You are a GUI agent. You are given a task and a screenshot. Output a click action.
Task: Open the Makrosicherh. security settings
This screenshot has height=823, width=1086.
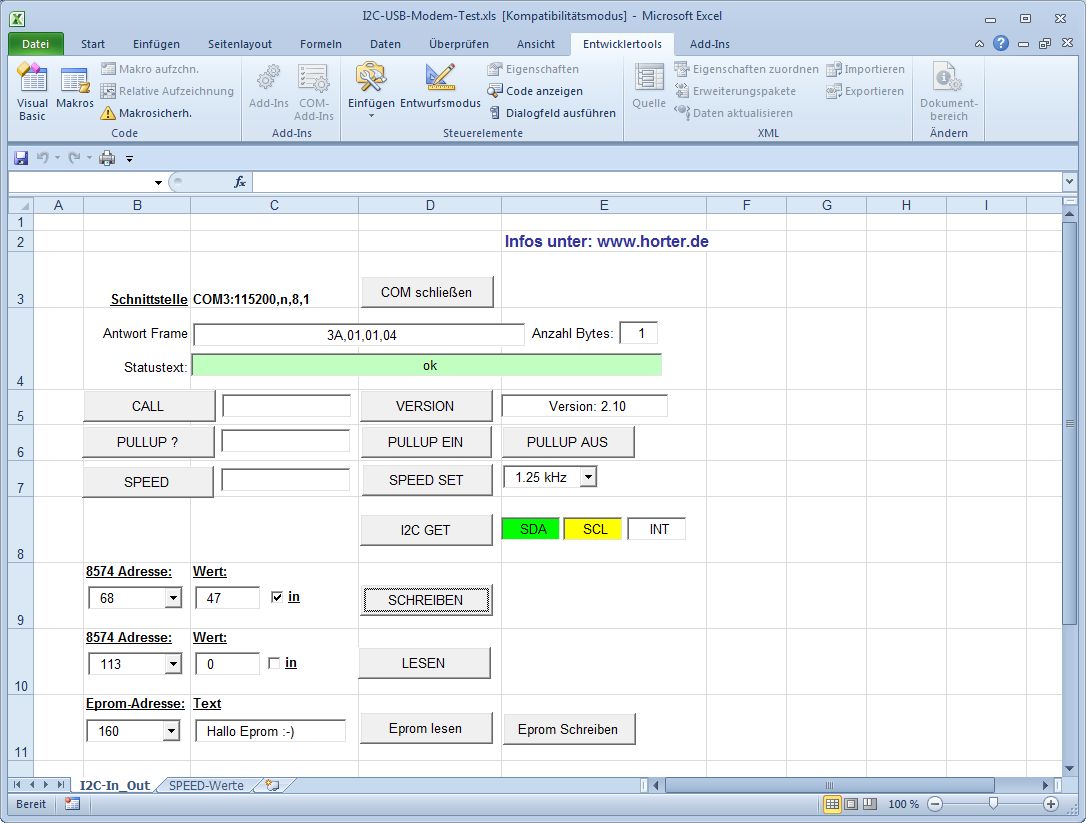[x=146, y=113]
